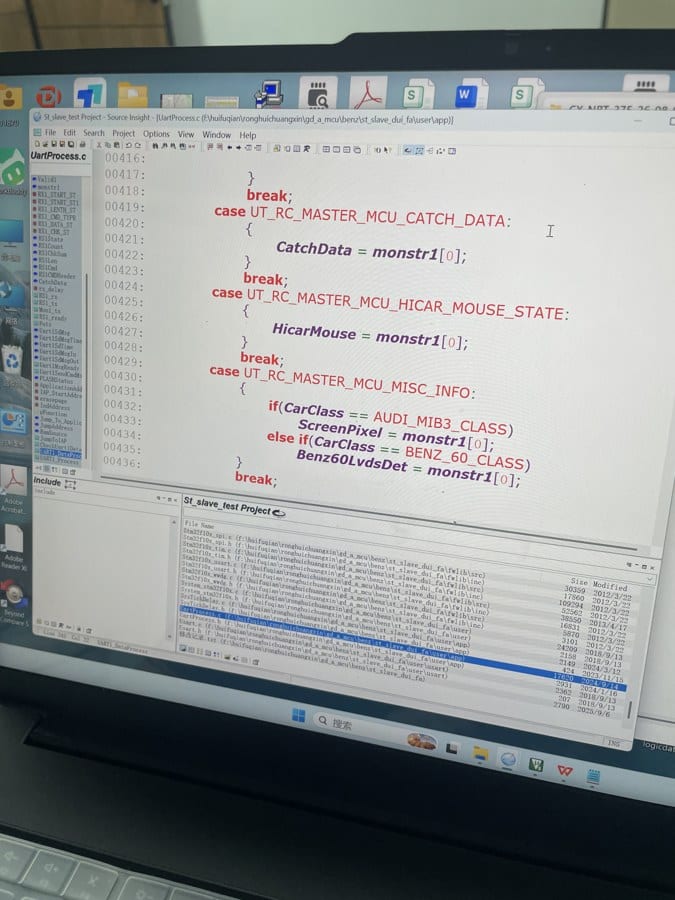
Task: Open the Options menu
Action: click(156, 134)
